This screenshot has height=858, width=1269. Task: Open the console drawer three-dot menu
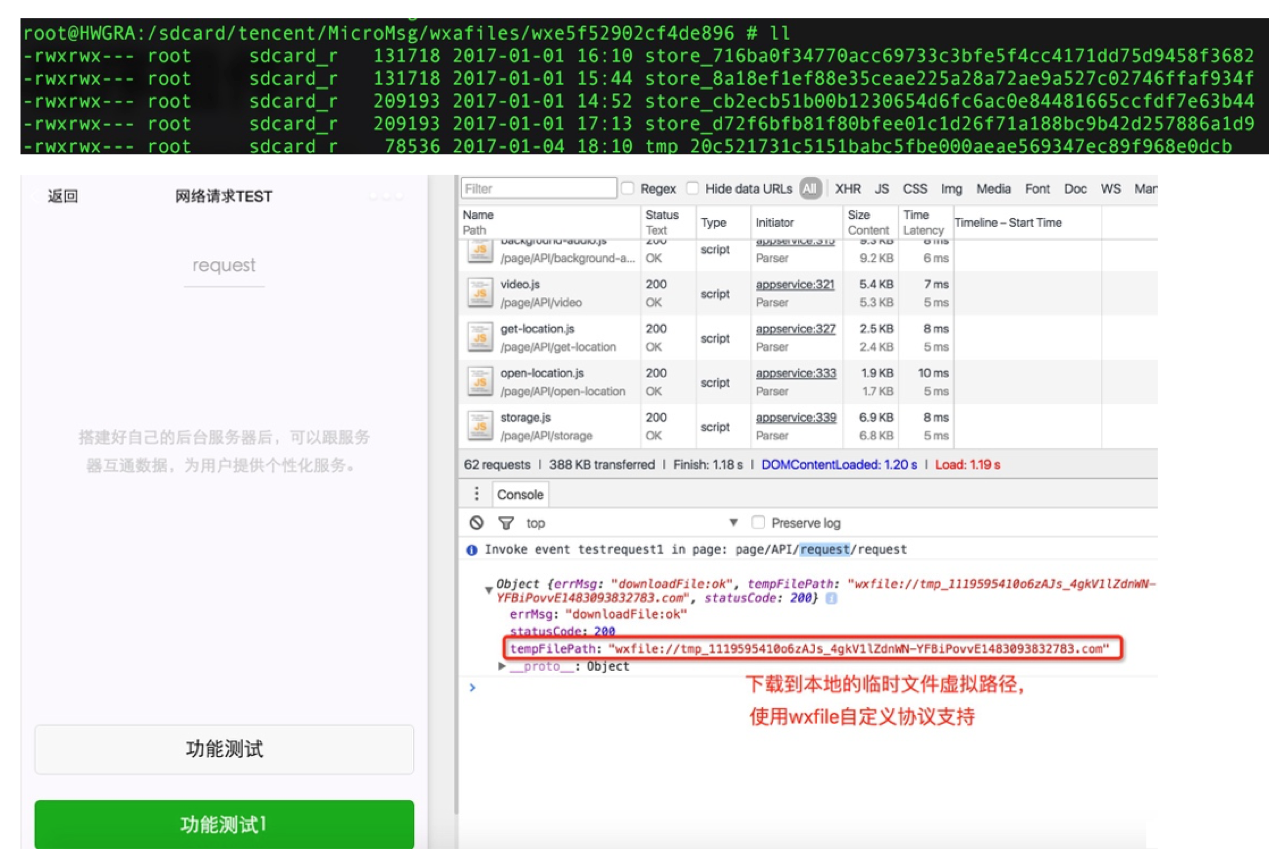pos(477,494)
